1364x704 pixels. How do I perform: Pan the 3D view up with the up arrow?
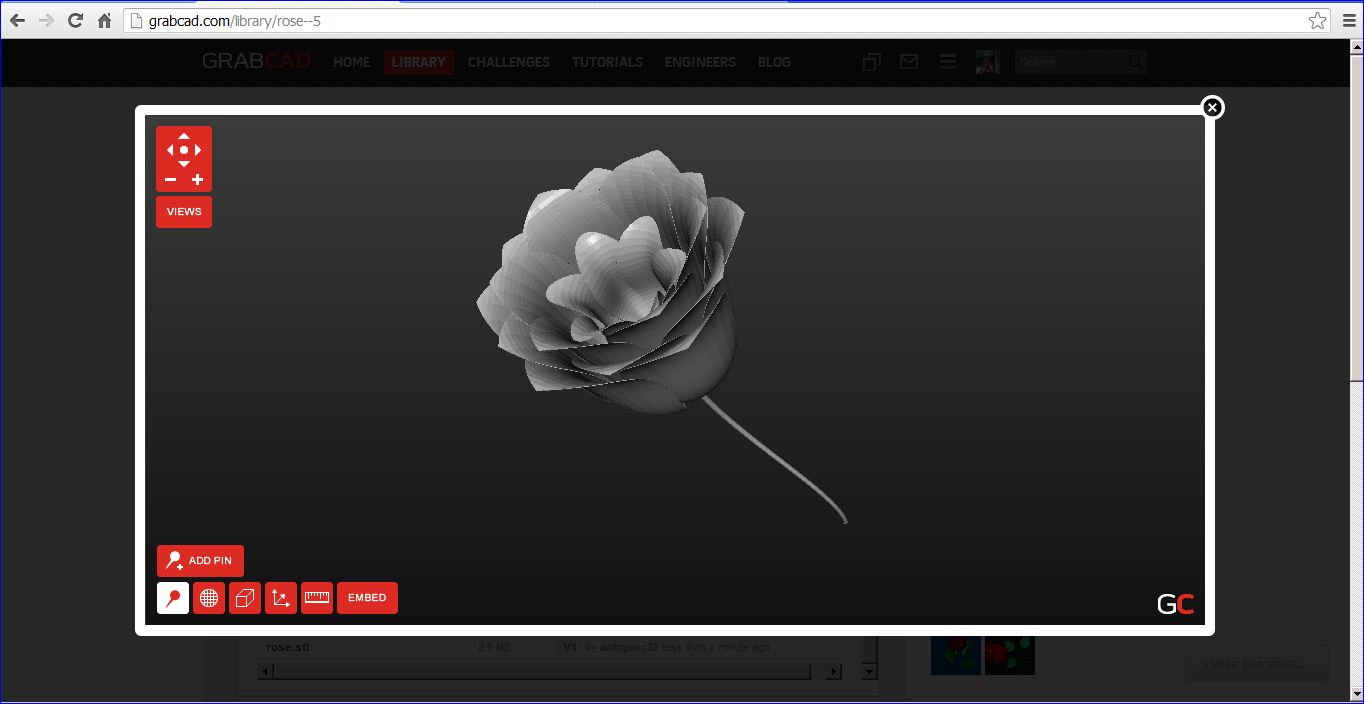[x=184, y=136]
